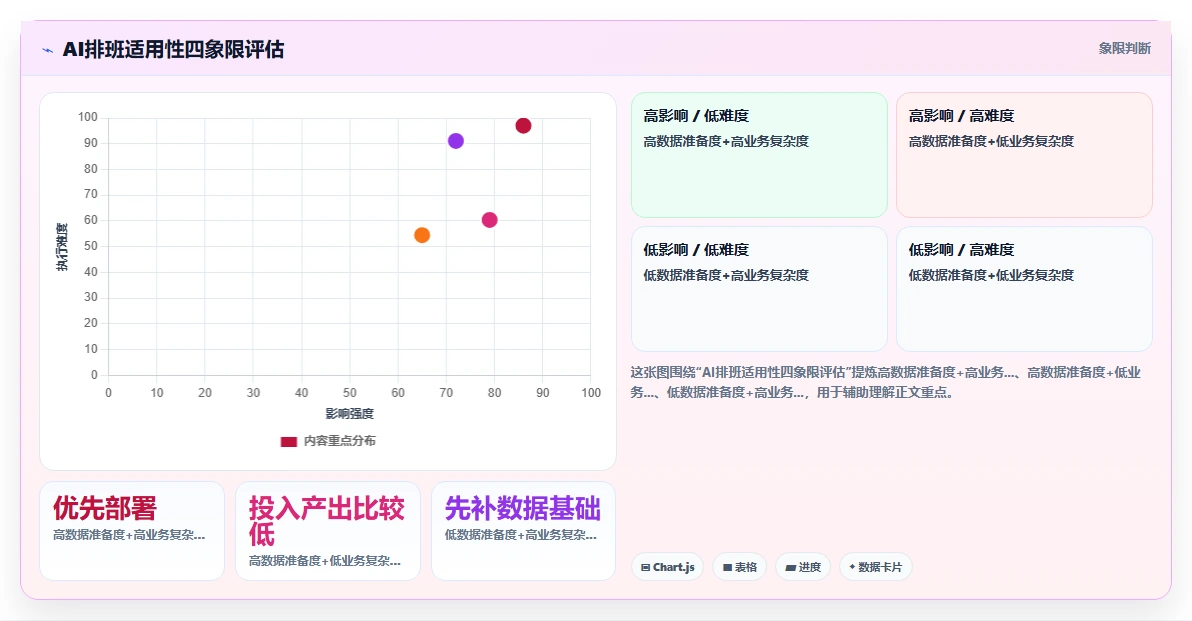Open the 高影响 / 低难度 quadrant card
The width and height of the screenshot is (1192, 621).
pos(759,155)
